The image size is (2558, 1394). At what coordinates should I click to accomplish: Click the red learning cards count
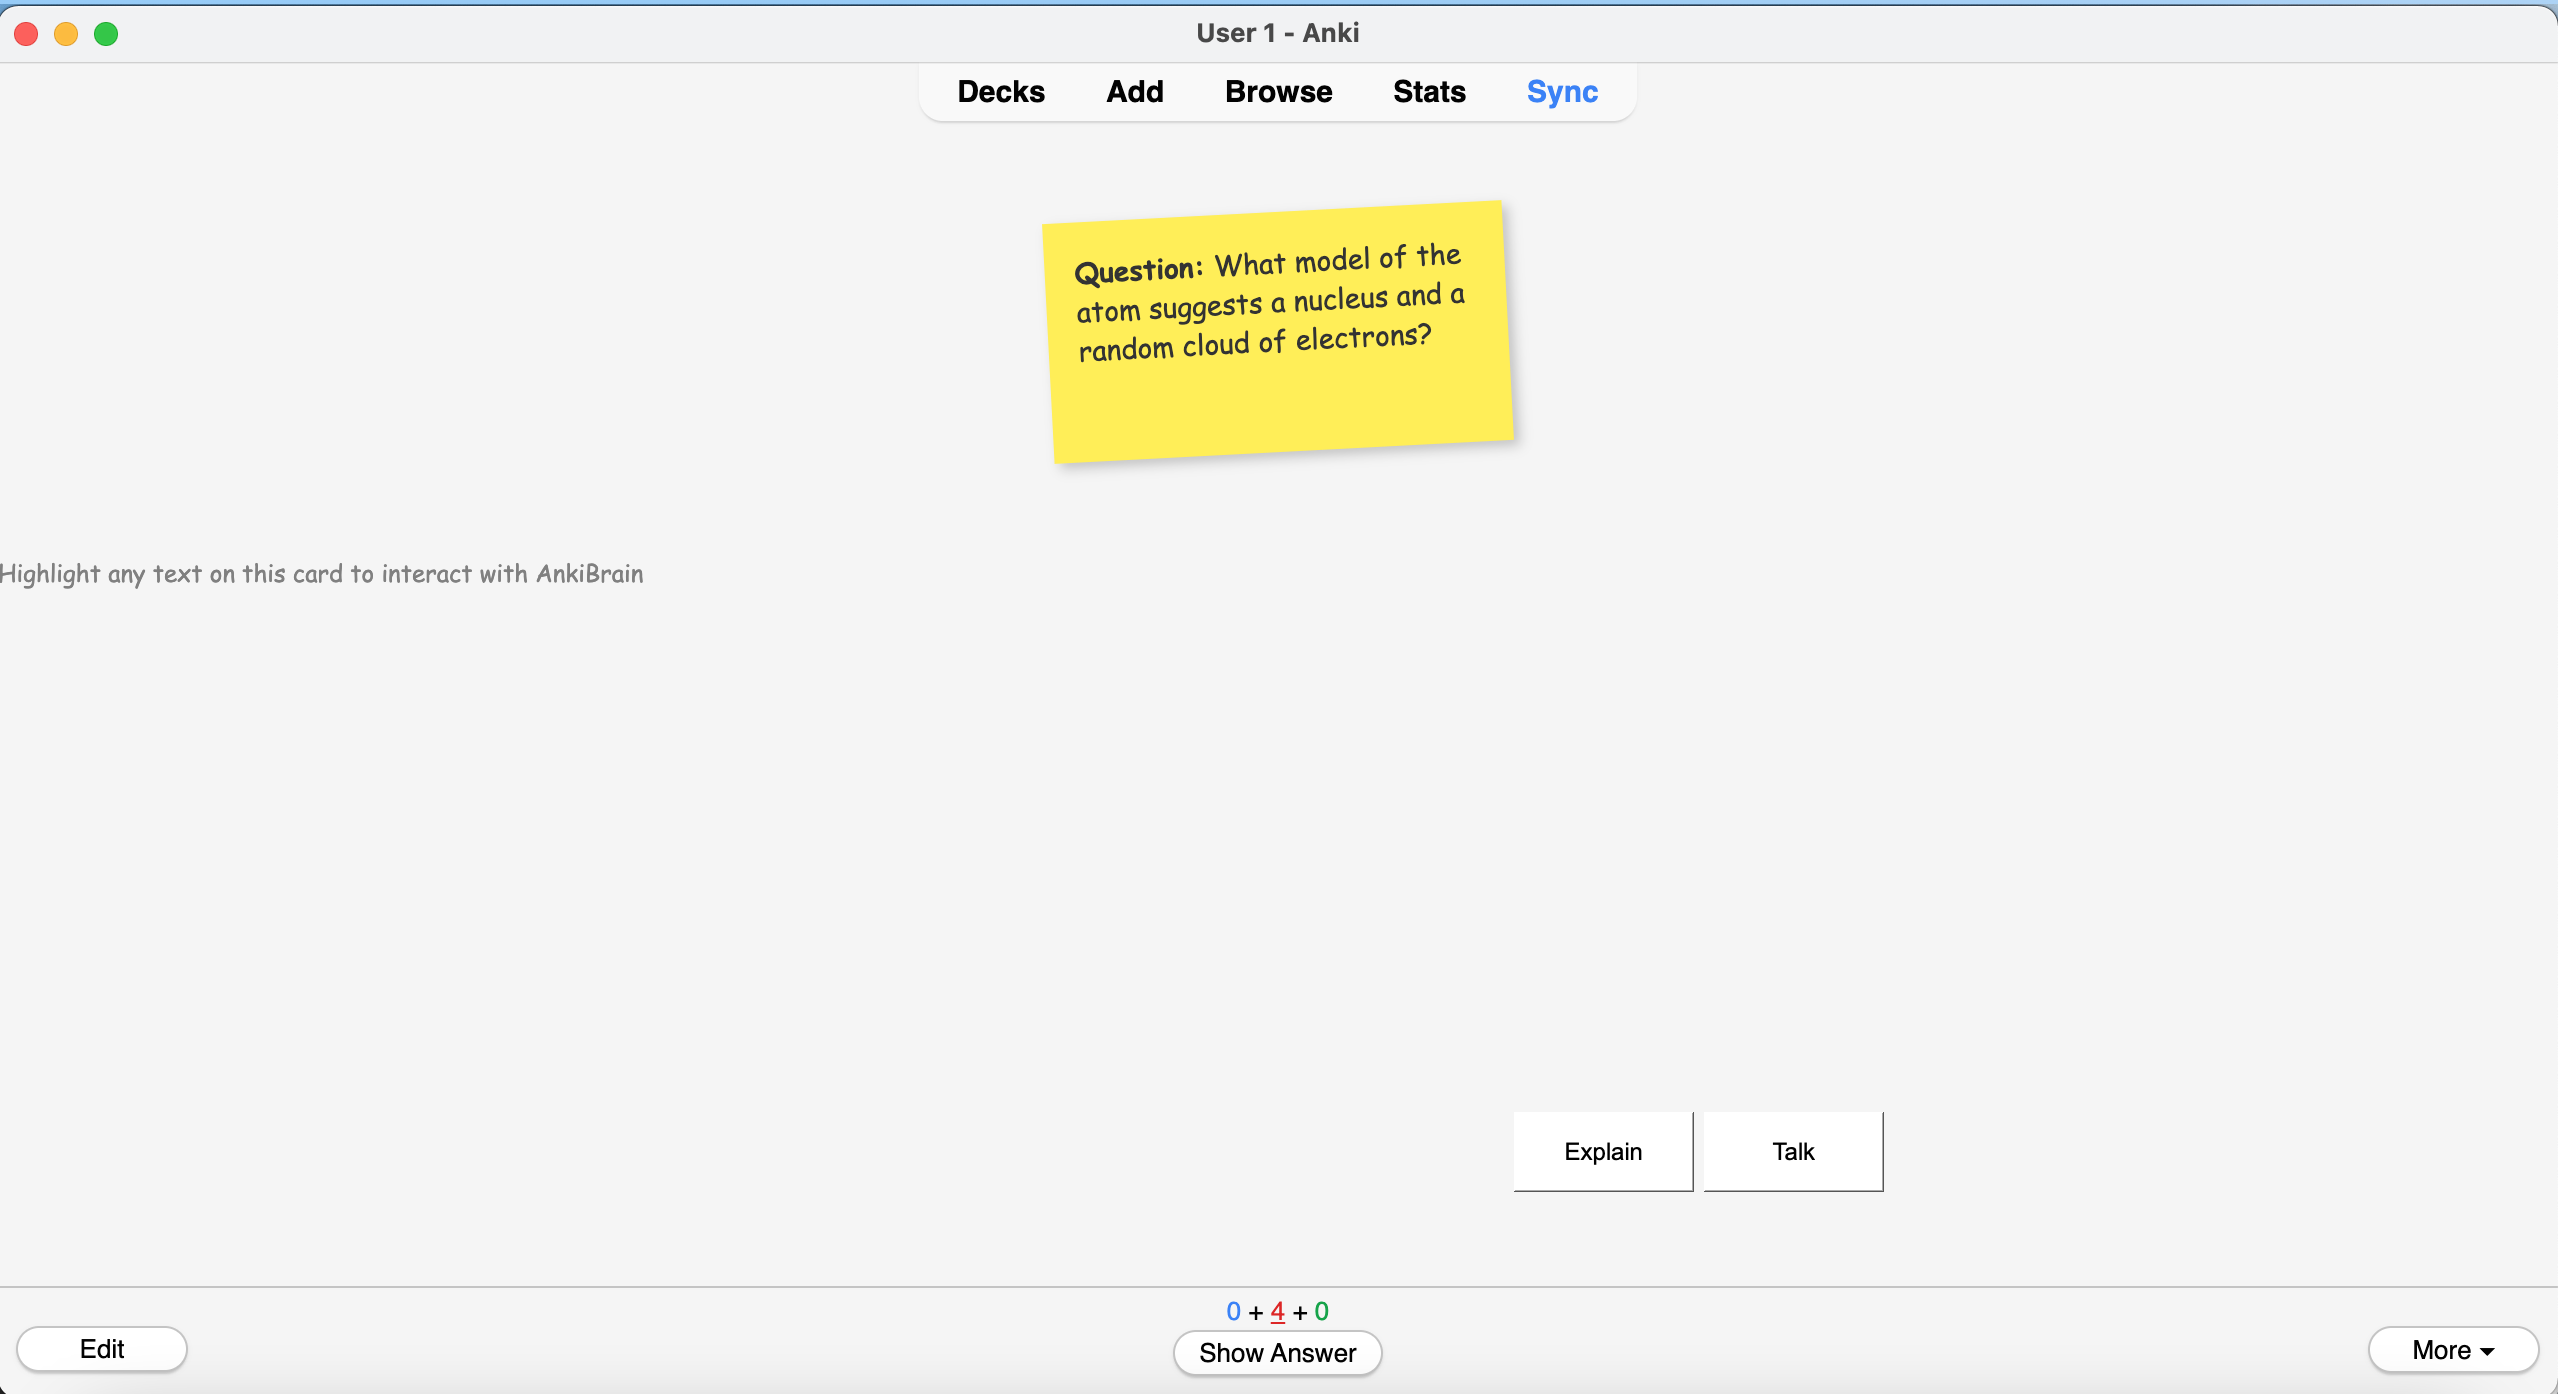click(1277, 1311)
